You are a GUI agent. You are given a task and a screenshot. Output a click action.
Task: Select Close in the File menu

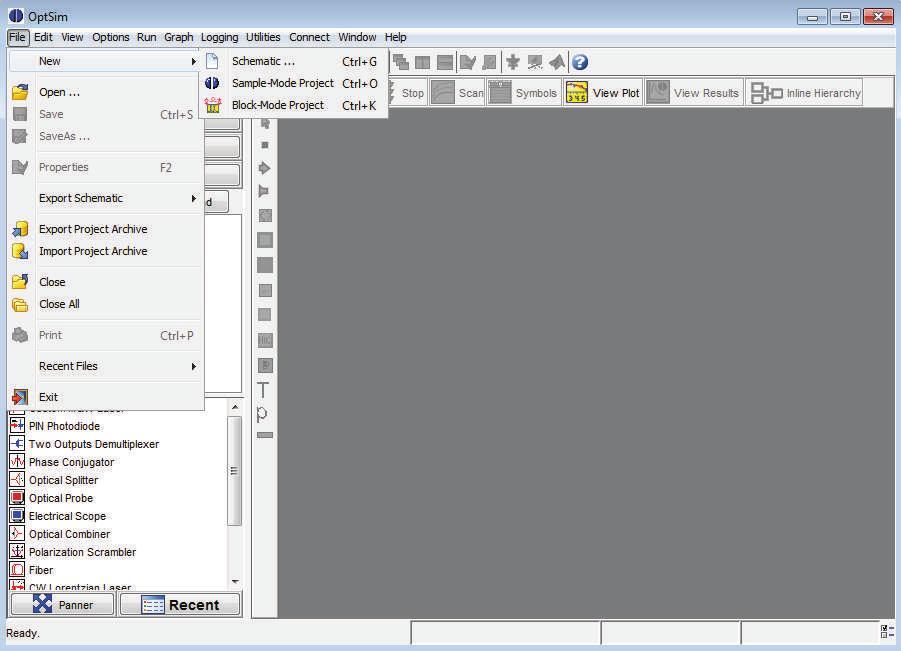coord(106,282)
